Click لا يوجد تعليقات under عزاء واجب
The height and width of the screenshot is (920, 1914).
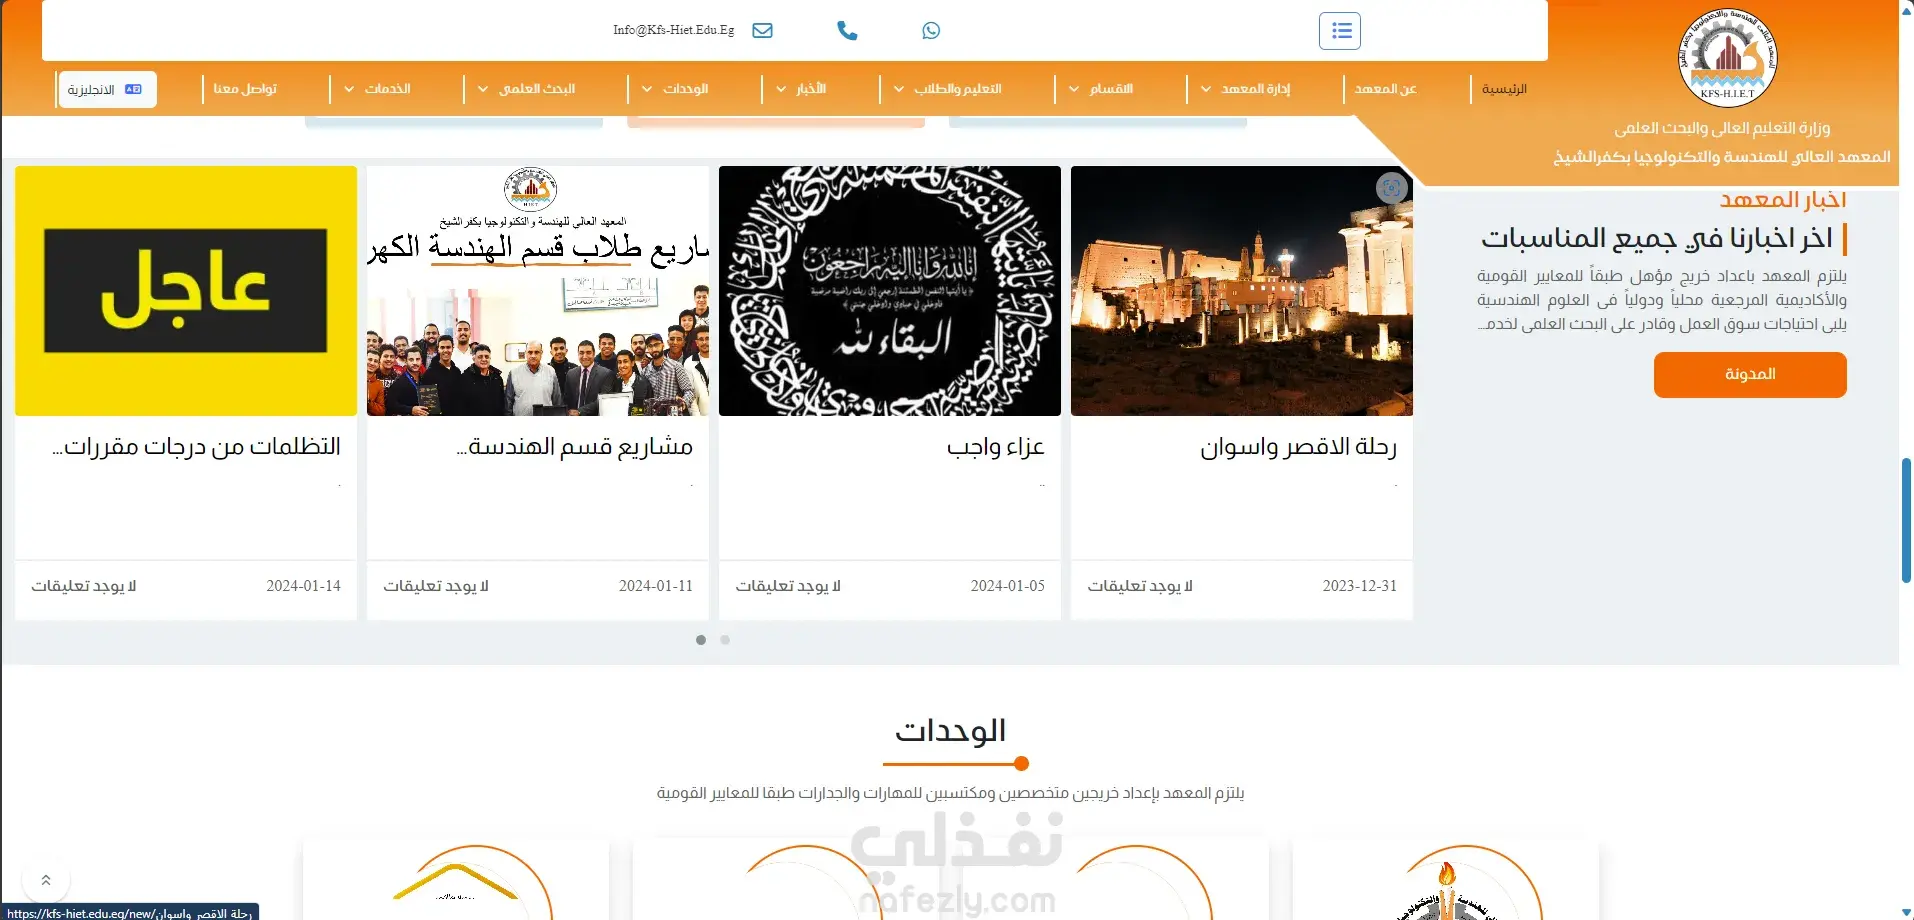(x=788, y=586)
